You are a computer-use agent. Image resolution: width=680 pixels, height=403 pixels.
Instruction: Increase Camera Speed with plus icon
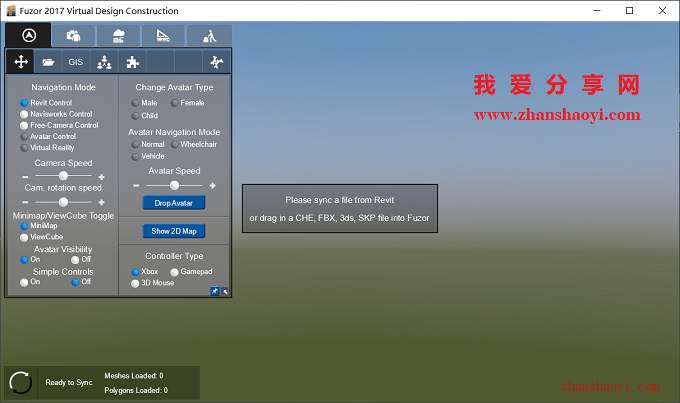click(x=101, y=177)
